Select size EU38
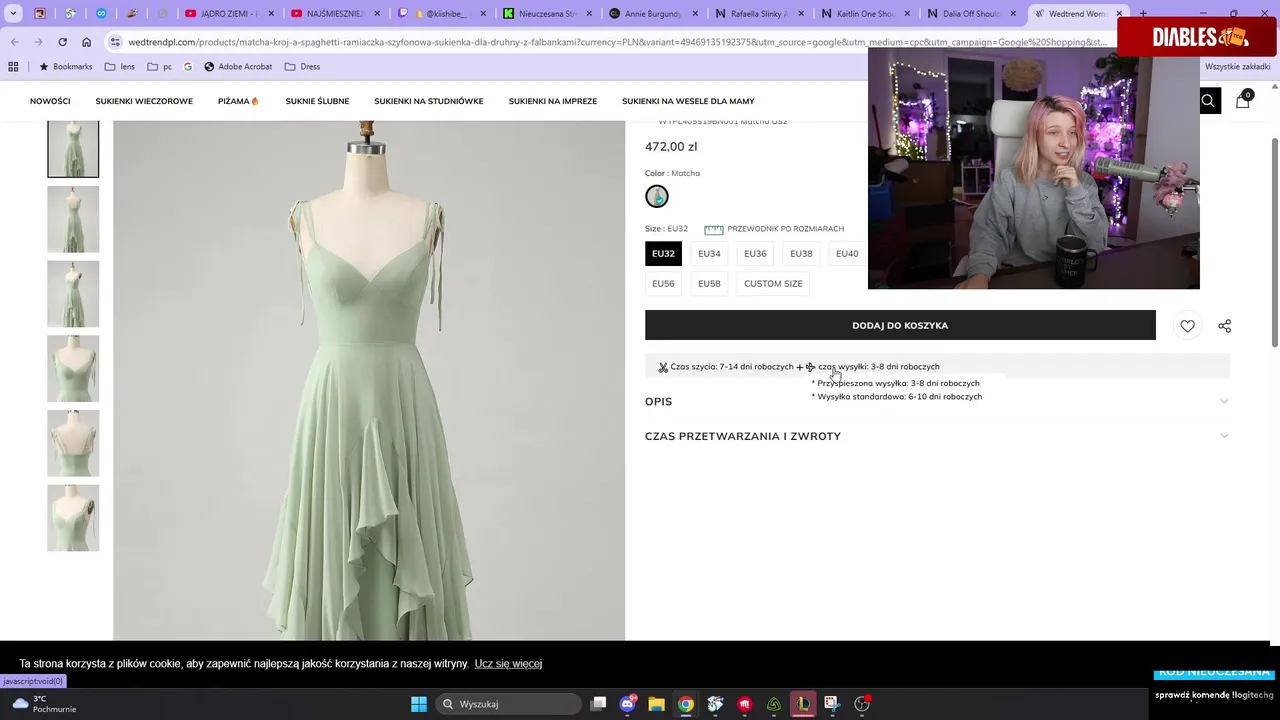Image resolution: width=1280 pixels, height=720 pixels. 801,254
